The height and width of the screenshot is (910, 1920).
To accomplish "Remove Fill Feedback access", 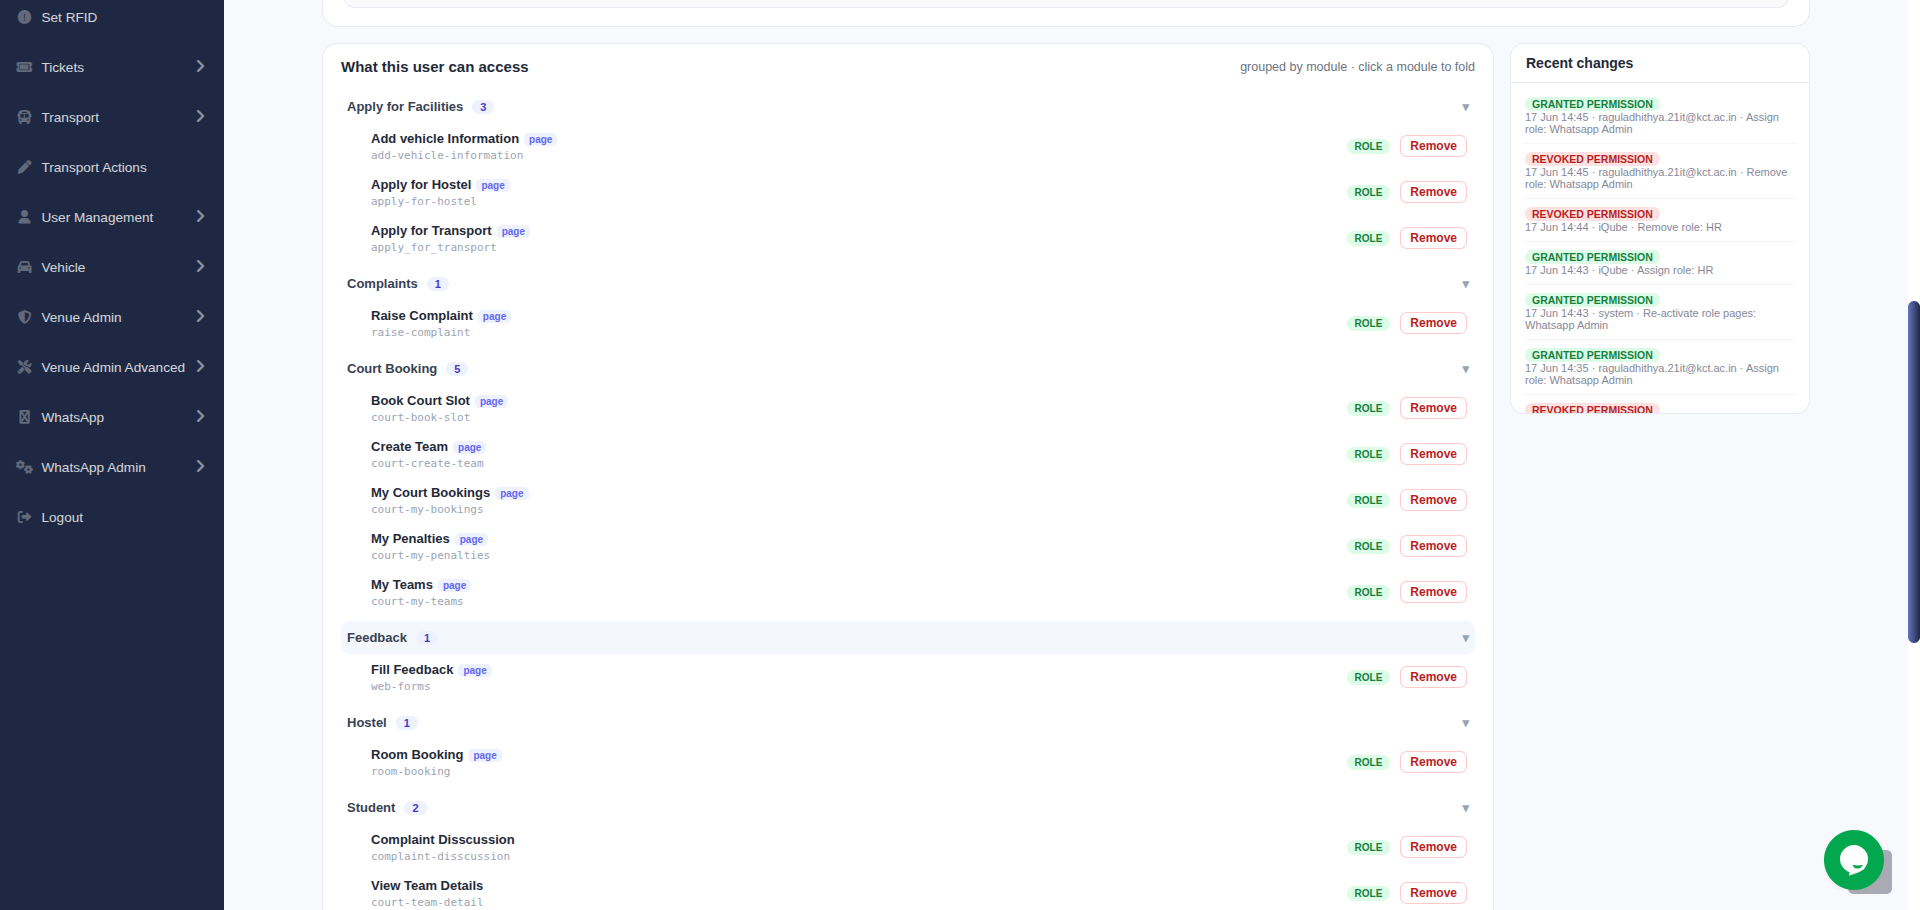I will [x=1433, y=677].
